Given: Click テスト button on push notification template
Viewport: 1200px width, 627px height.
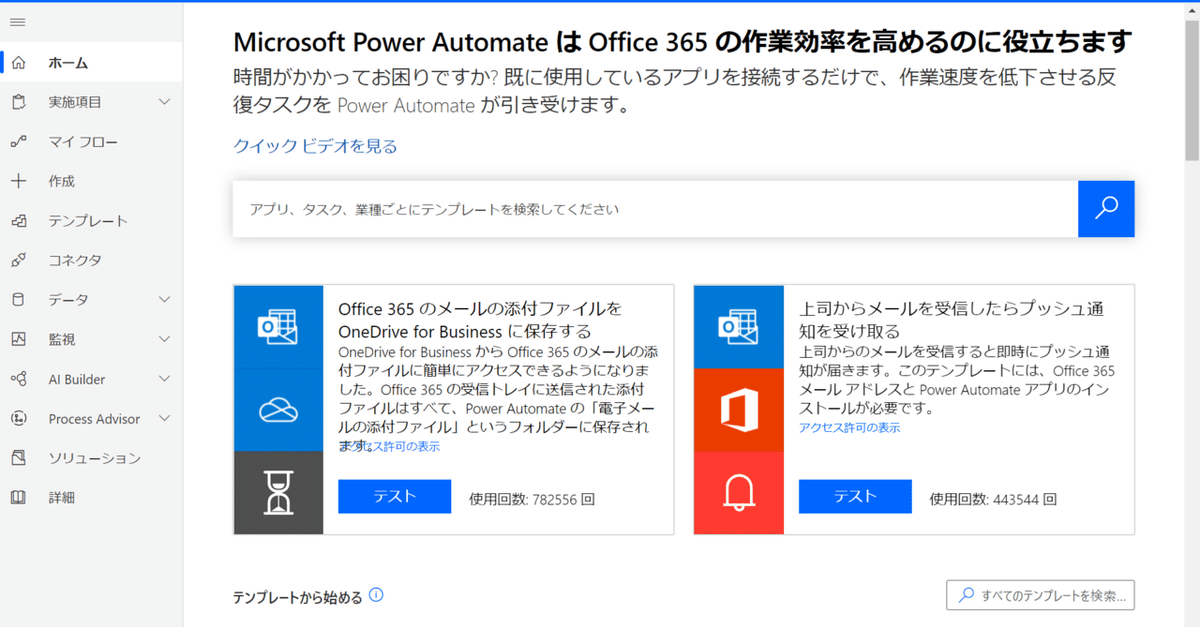Looking at the screenshot, I should click(x=855, y=497).
